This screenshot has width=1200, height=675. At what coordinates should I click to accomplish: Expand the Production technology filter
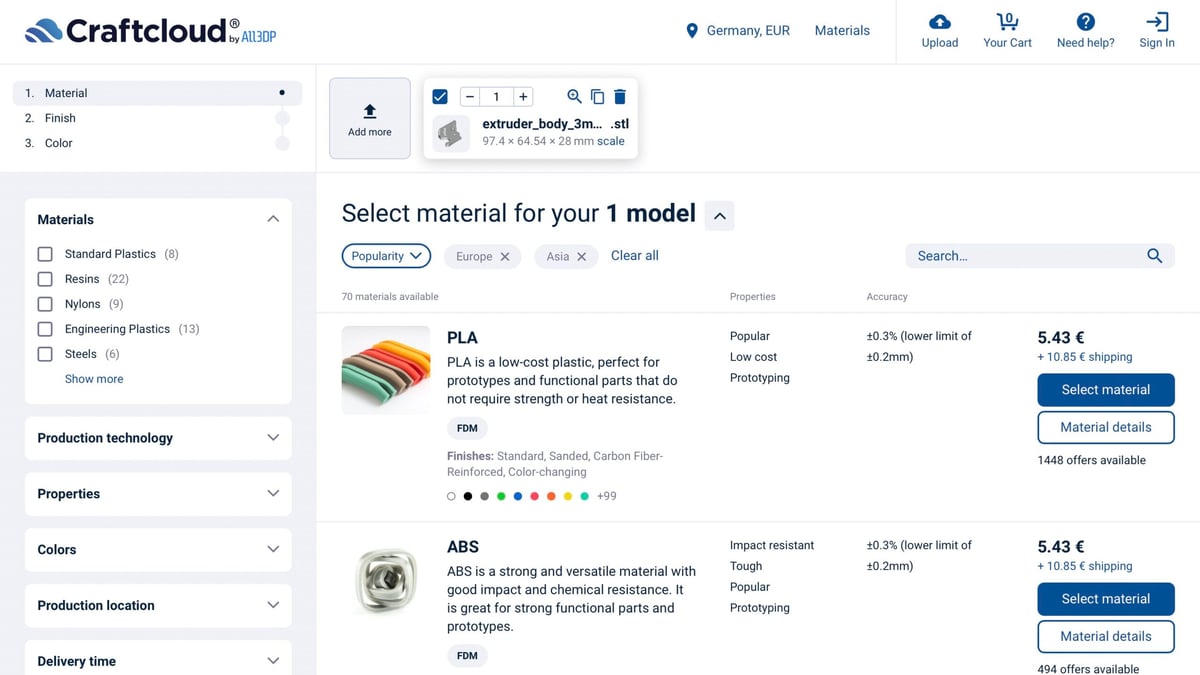coord(158,438)
